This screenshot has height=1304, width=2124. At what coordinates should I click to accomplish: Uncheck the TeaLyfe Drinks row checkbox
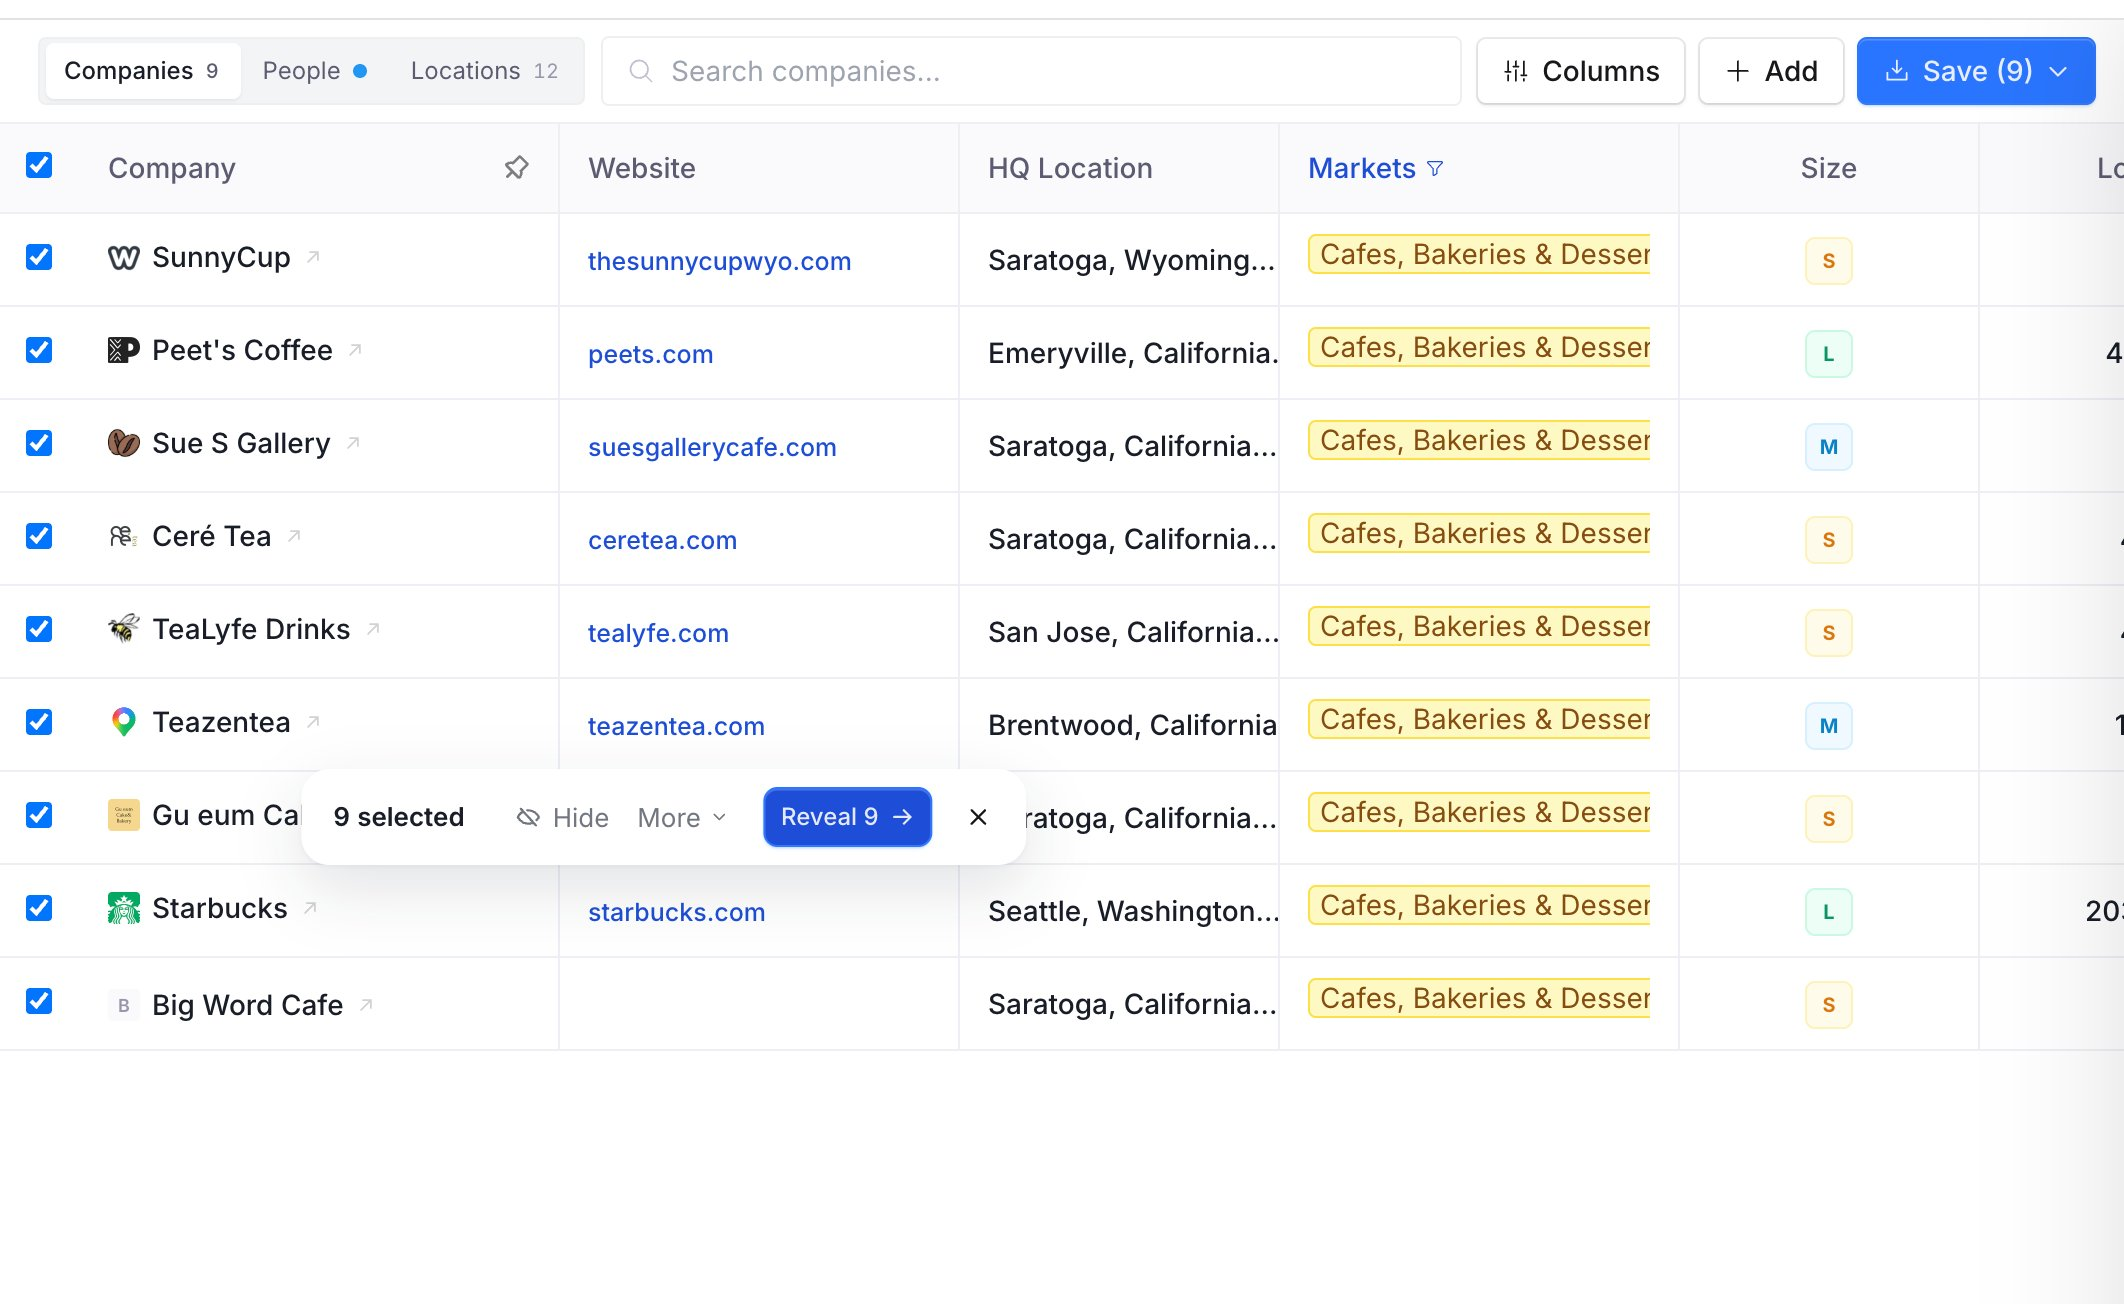[39, 629]
